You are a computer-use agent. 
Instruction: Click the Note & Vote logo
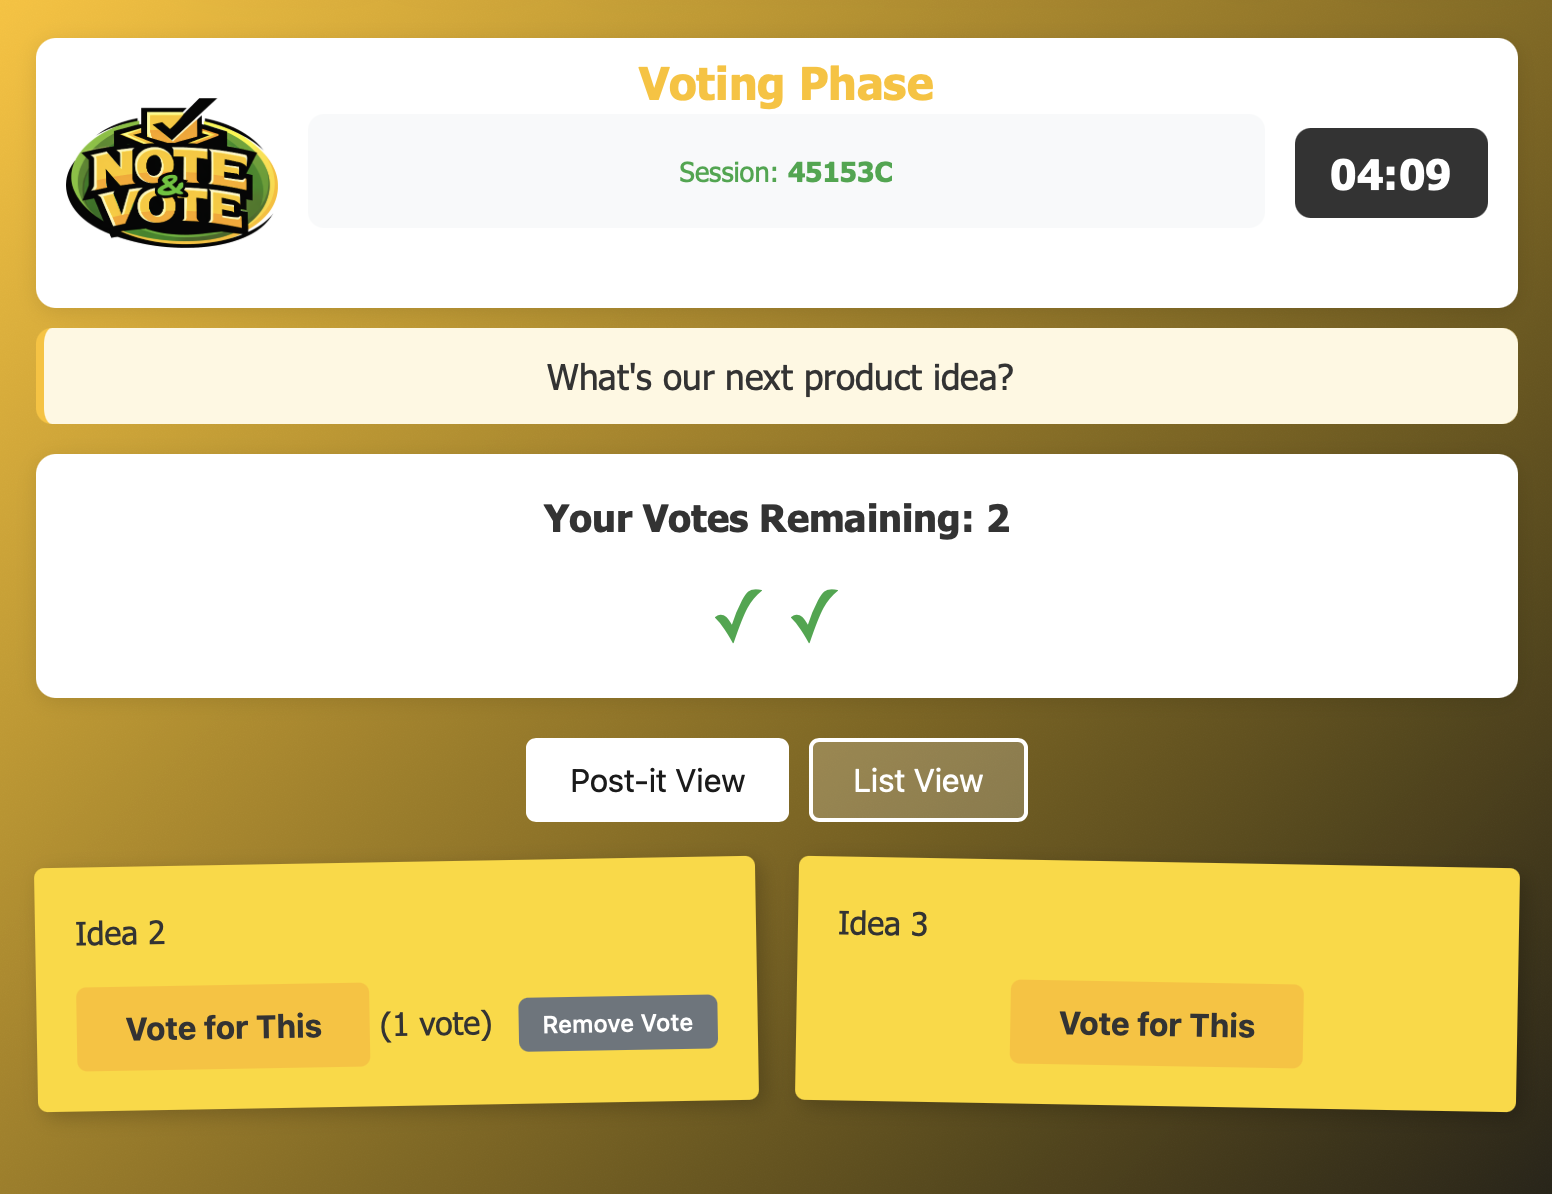[170, 172]
